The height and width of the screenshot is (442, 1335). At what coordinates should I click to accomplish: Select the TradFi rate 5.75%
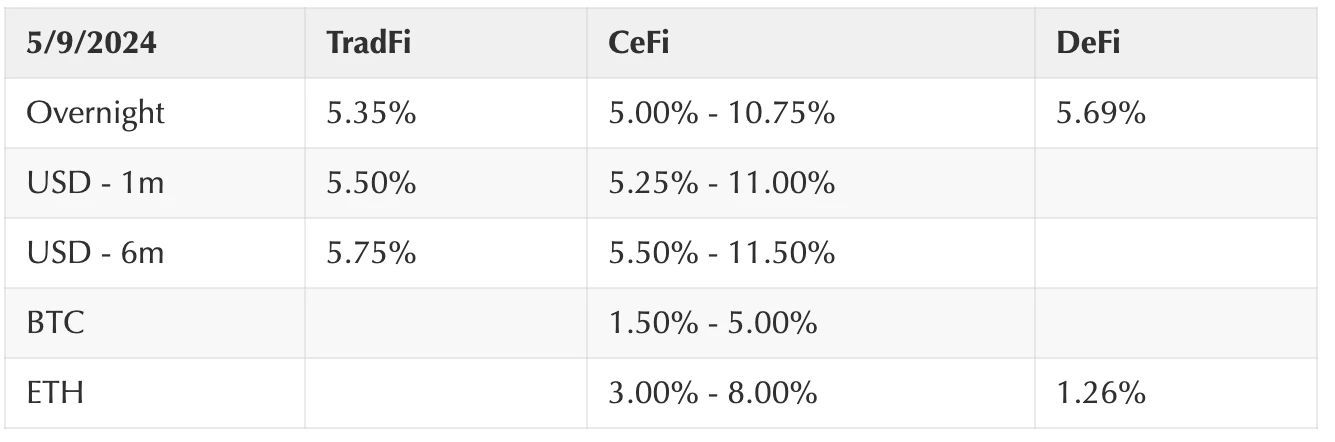[x=370, y=253]
